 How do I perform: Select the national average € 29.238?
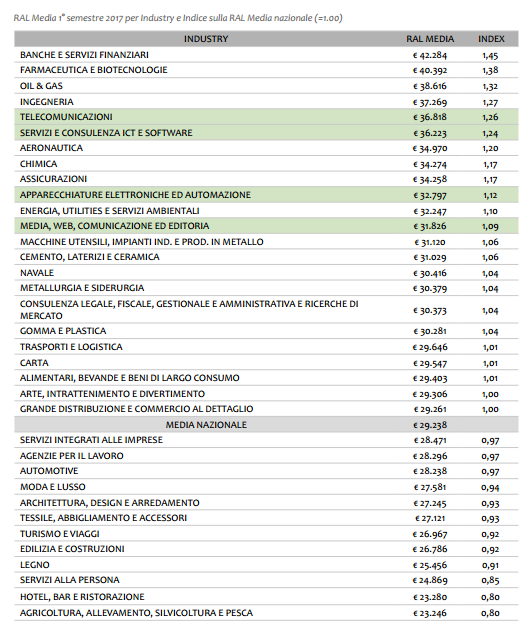click(430, 425)
